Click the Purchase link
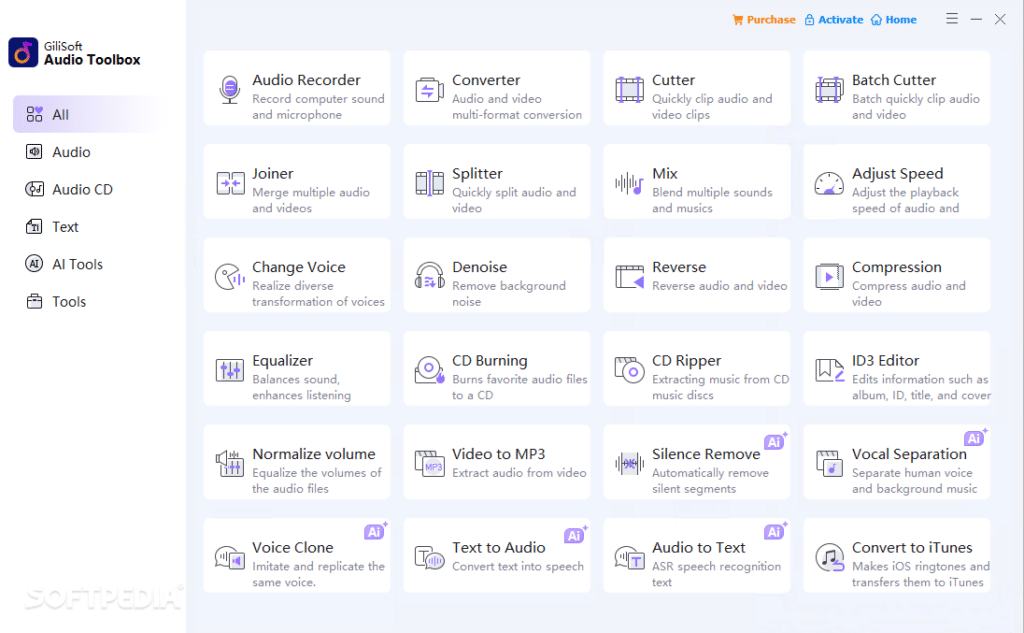Screen dimensions: 1024x633 point(763,20)
